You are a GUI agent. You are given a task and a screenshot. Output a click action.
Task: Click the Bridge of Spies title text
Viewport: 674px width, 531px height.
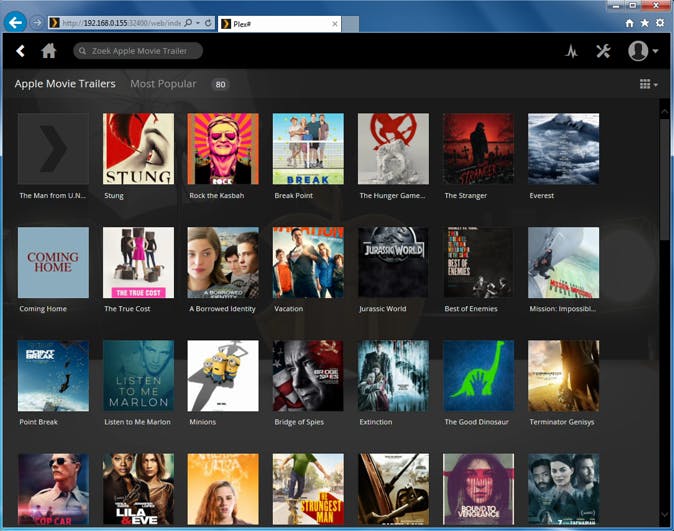point(299,422)
